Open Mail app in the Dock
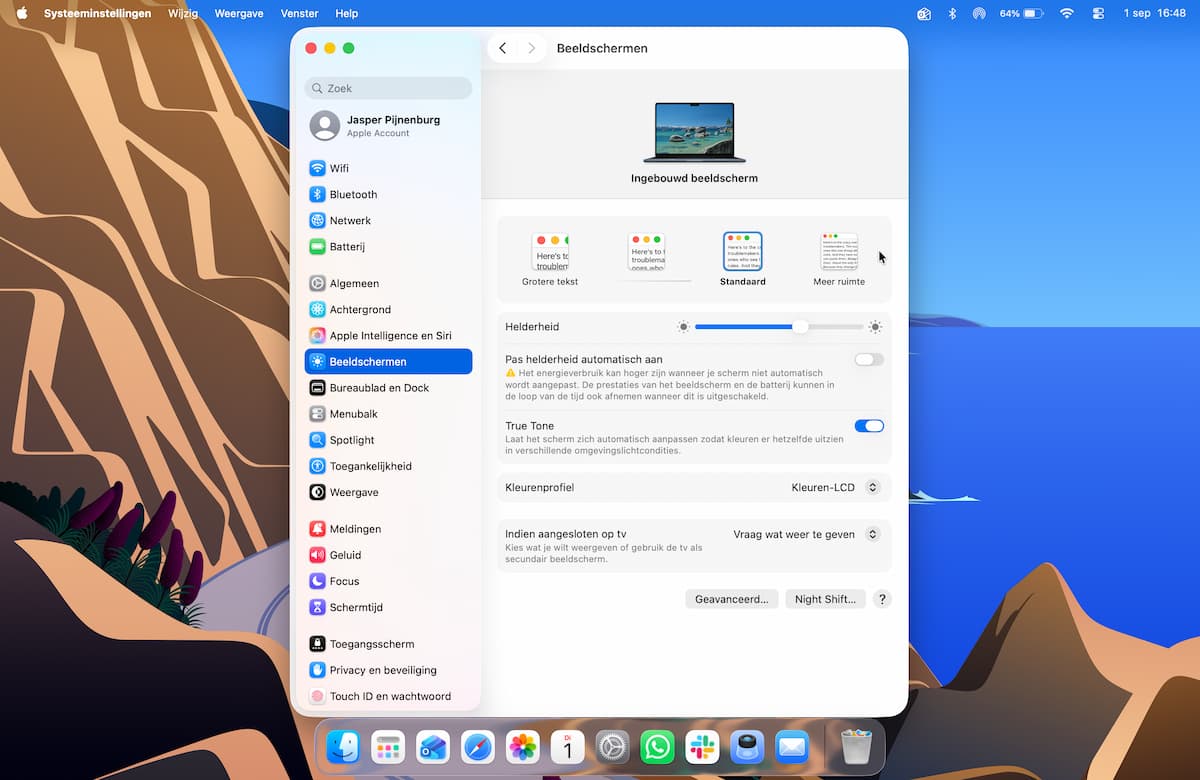The image size is (1200, 780). (792, 746)
